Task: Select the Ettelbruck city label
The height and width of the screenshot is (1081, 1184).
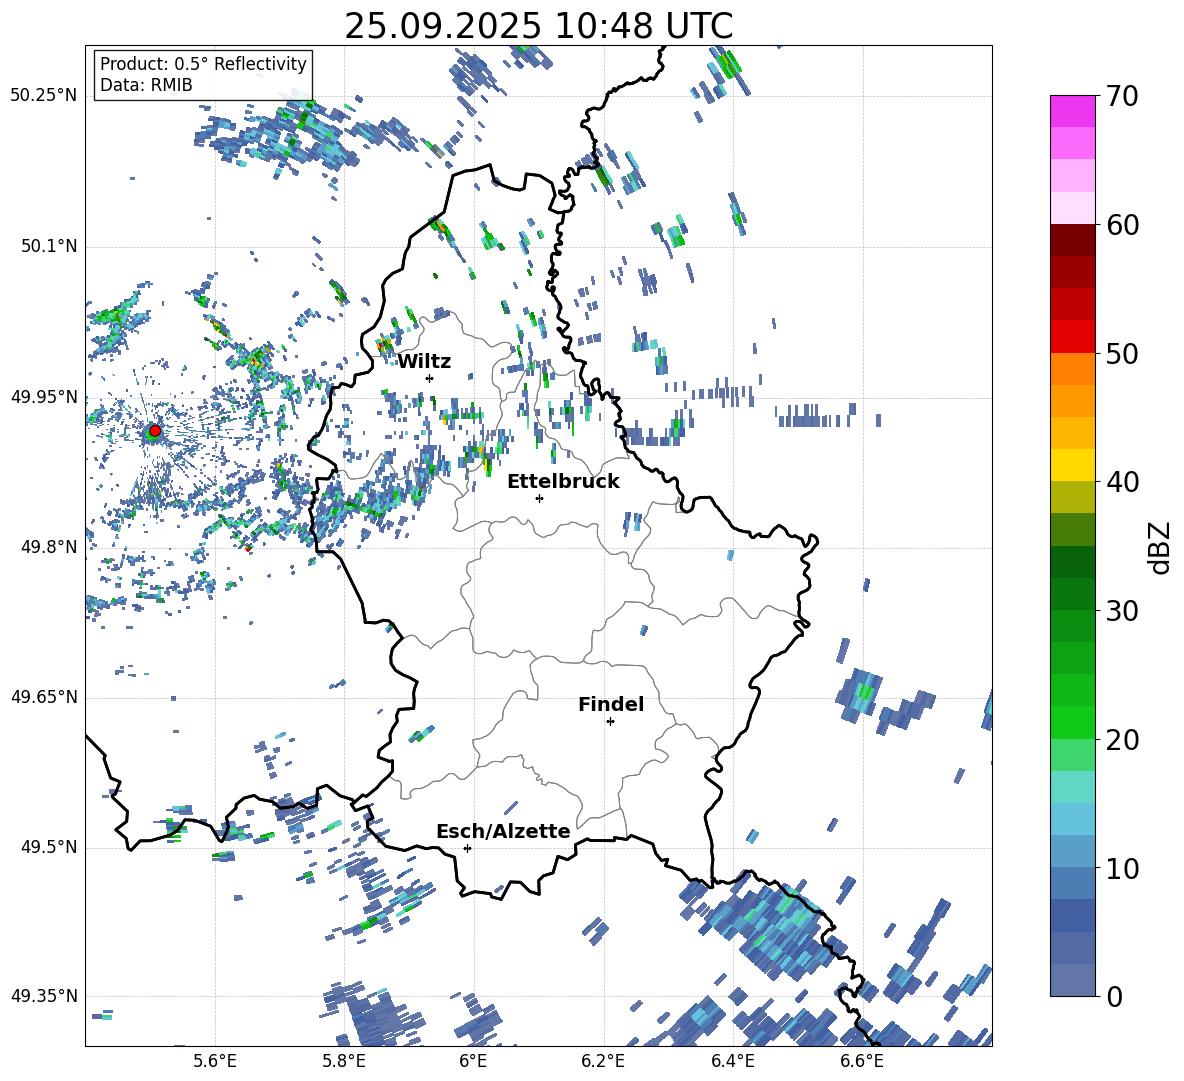Action: [x=563, y=482]
